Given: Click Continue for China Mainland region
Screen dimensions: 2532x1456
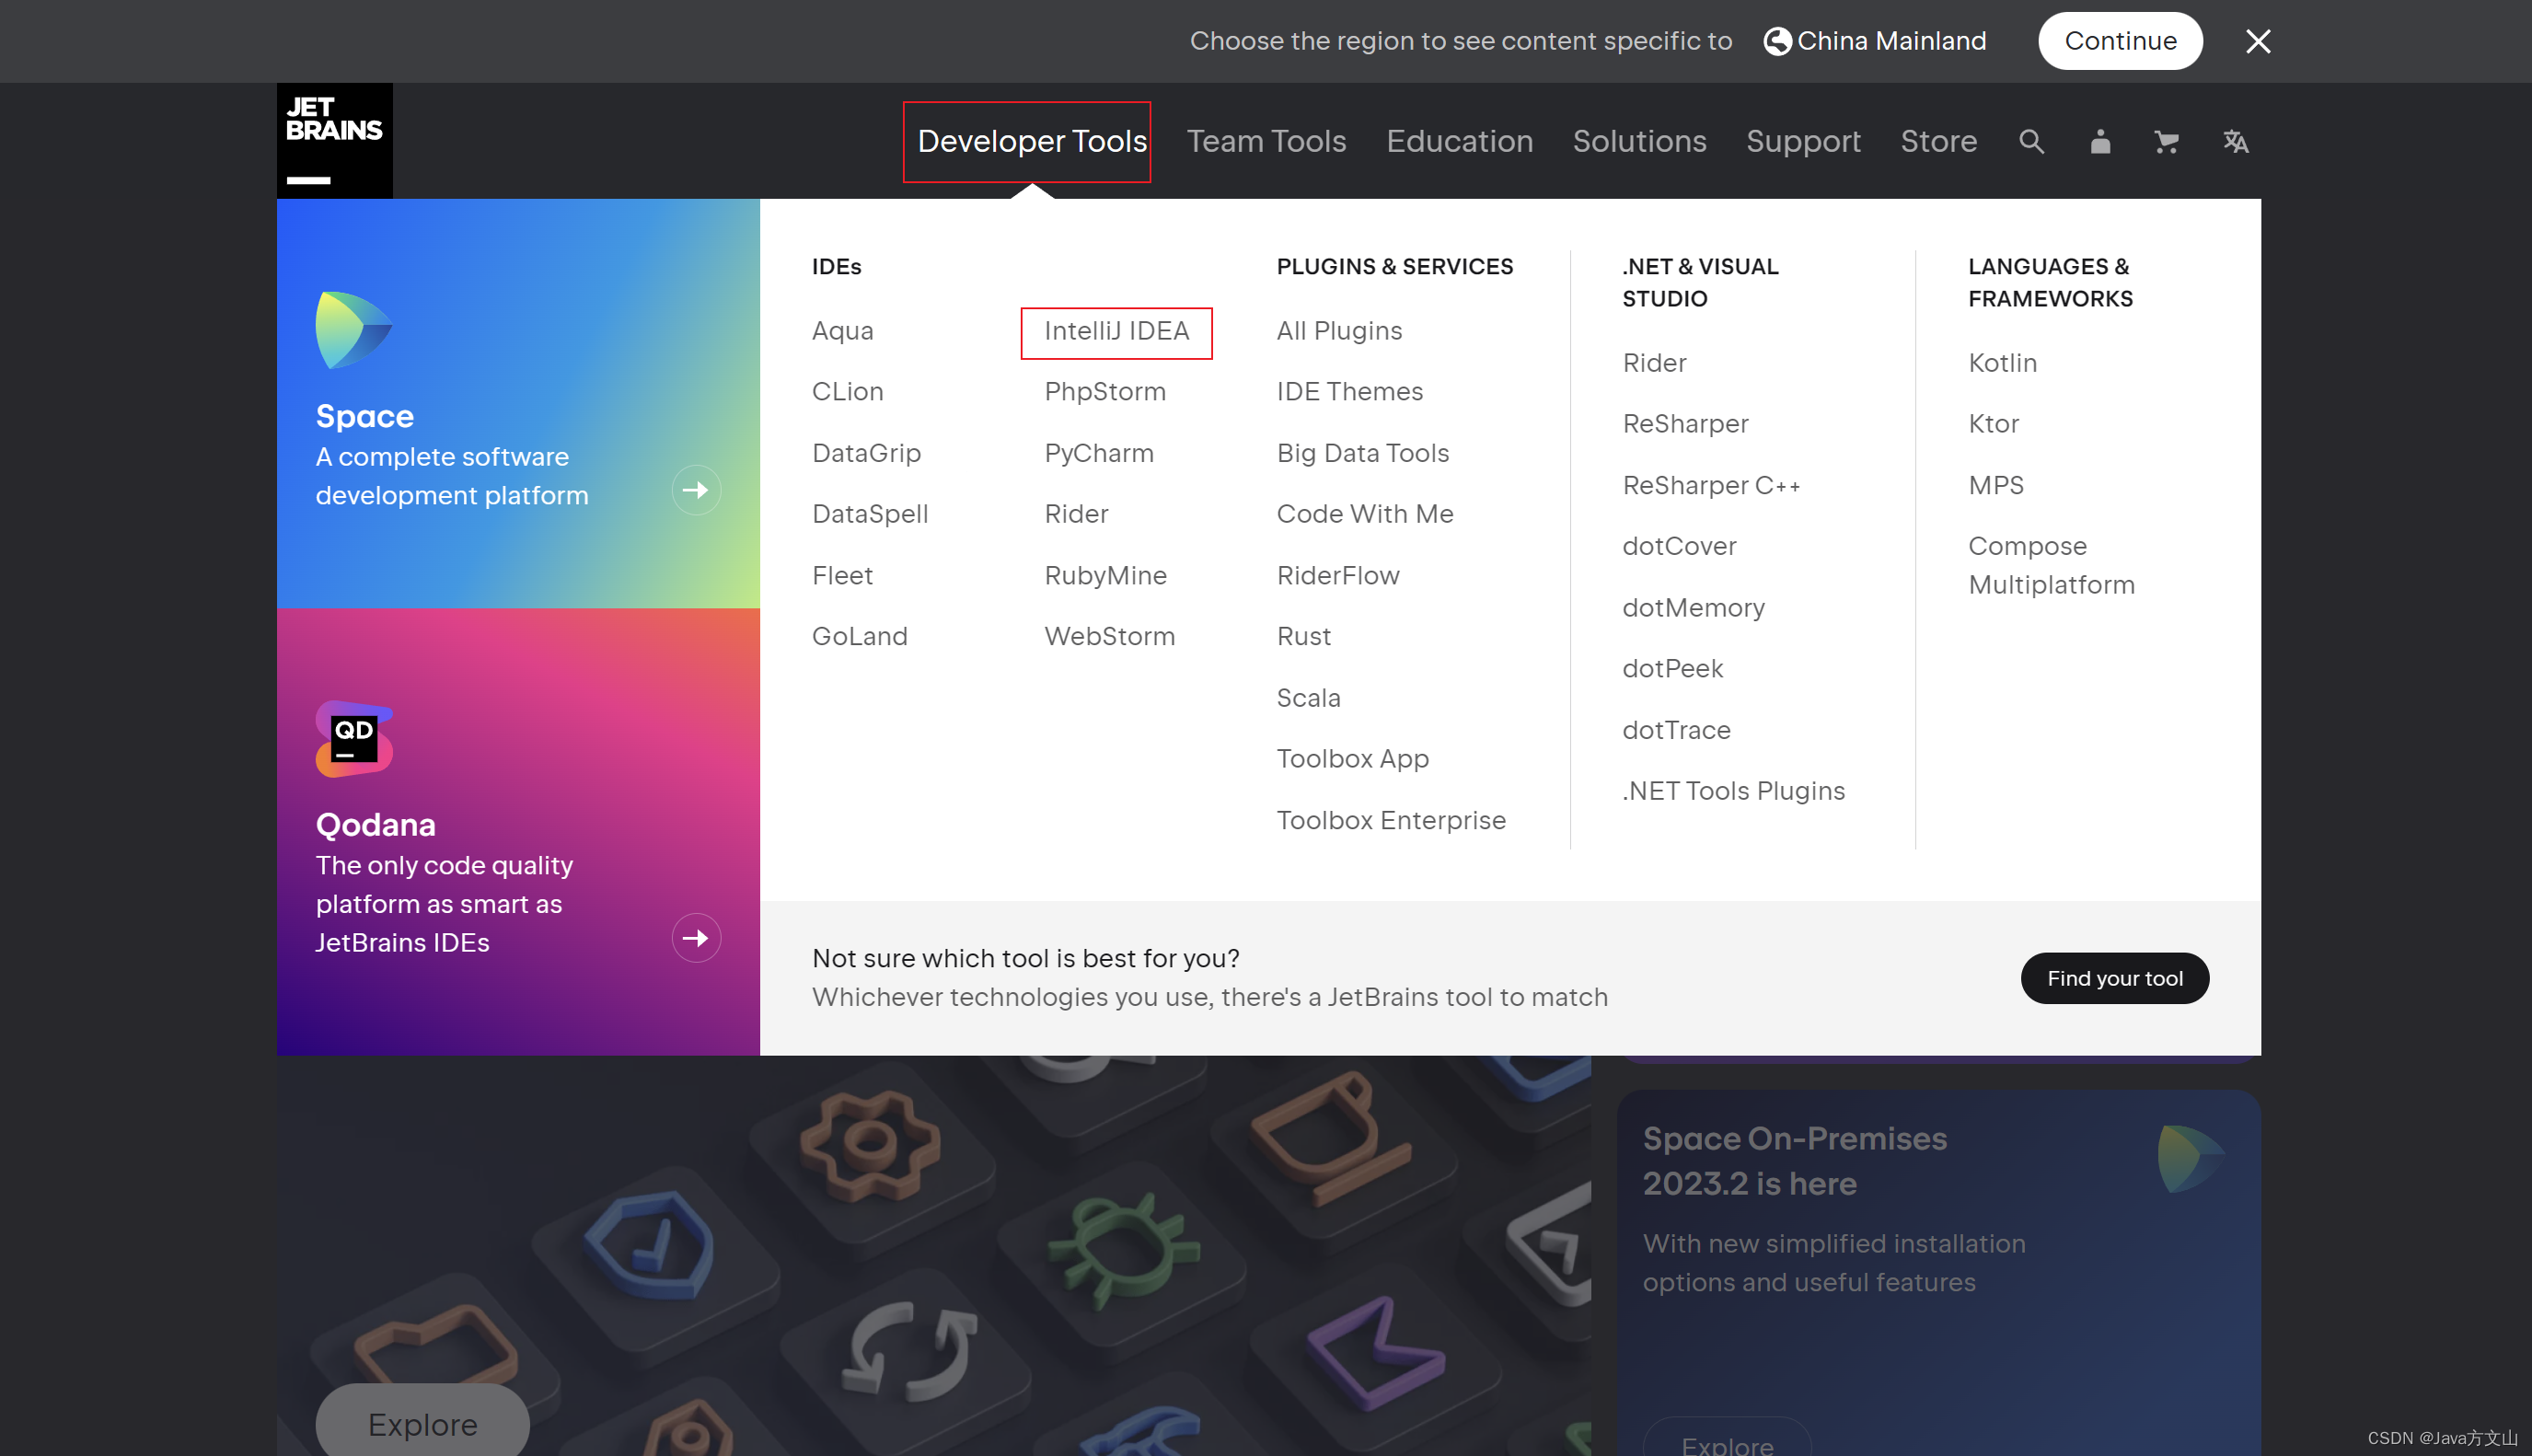Looking at the screenshot, I should pos(2120,40).
